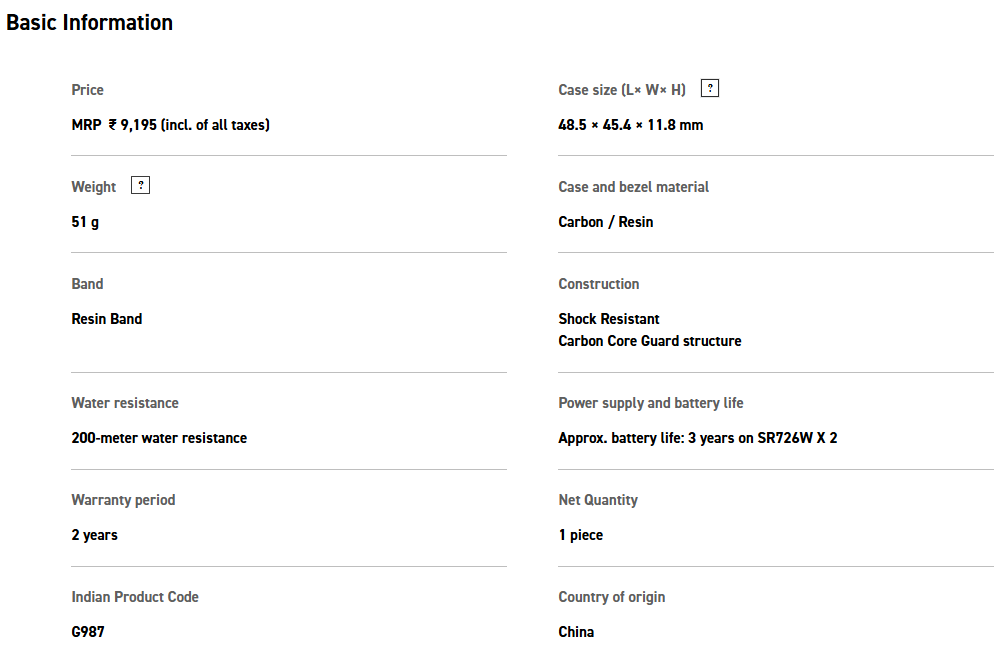Click the Indian Product Code label

[x=135, y=597]
